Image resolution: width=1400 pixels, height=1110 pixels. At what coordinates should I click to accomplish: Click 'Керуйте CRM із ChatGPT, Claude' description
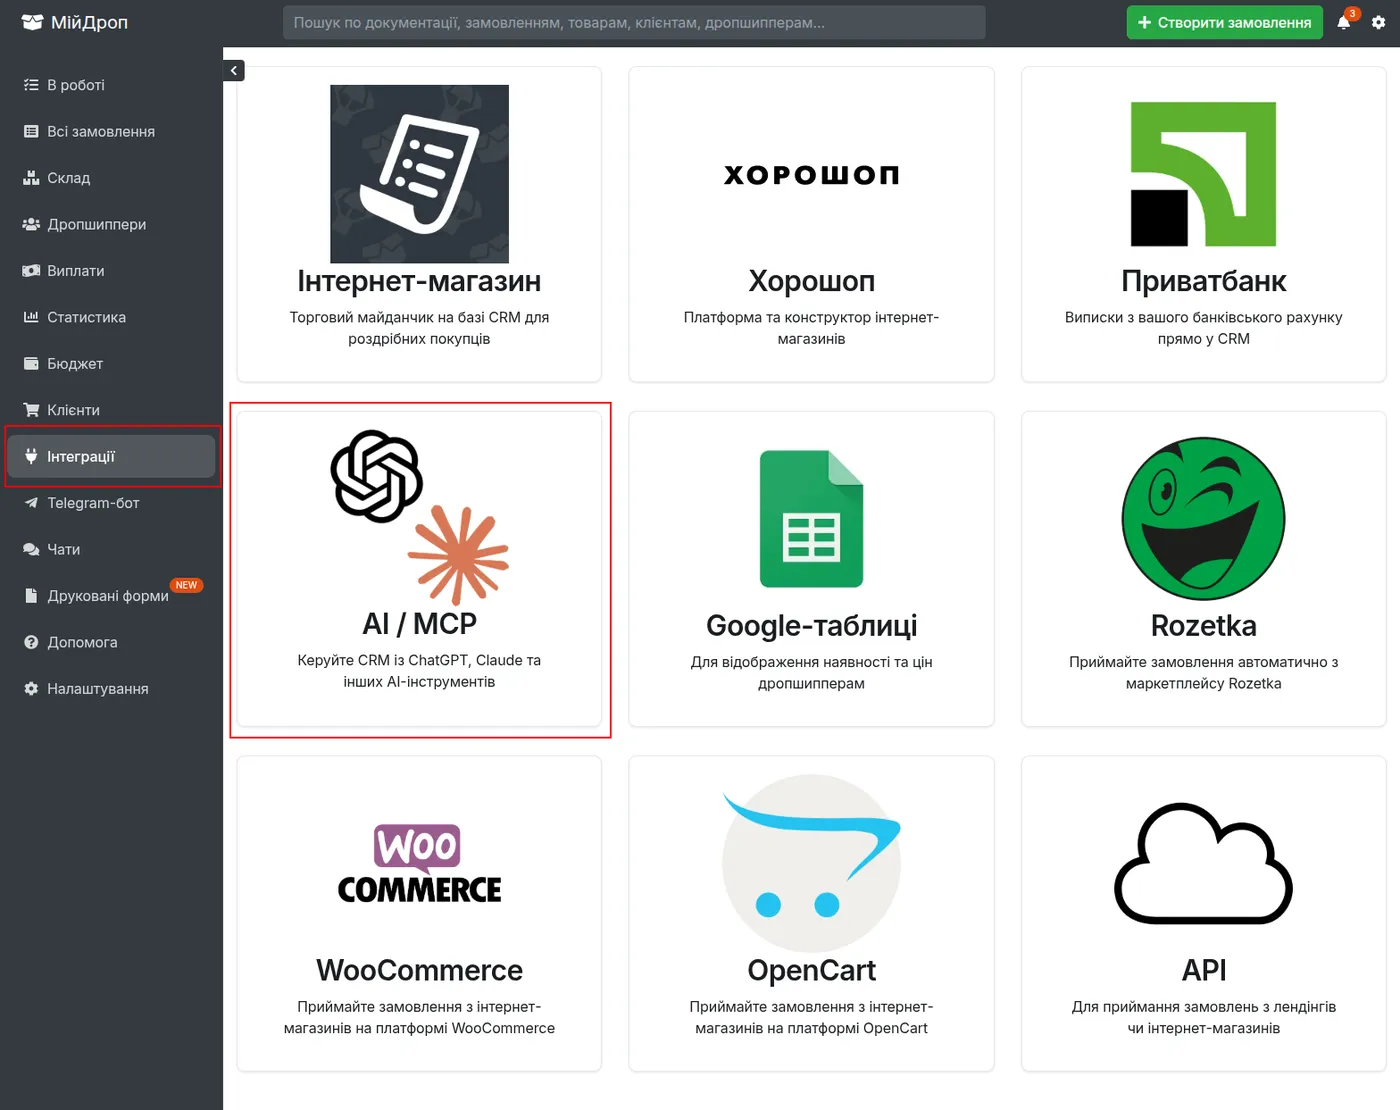click(419, 671)
